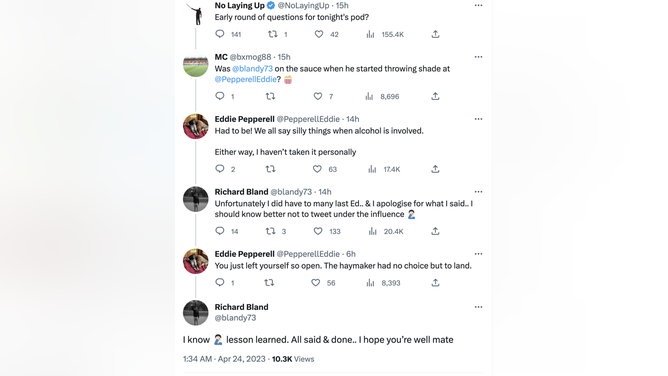
Task: View the 10.3K Views count
Action: click(x=293, y=359)
